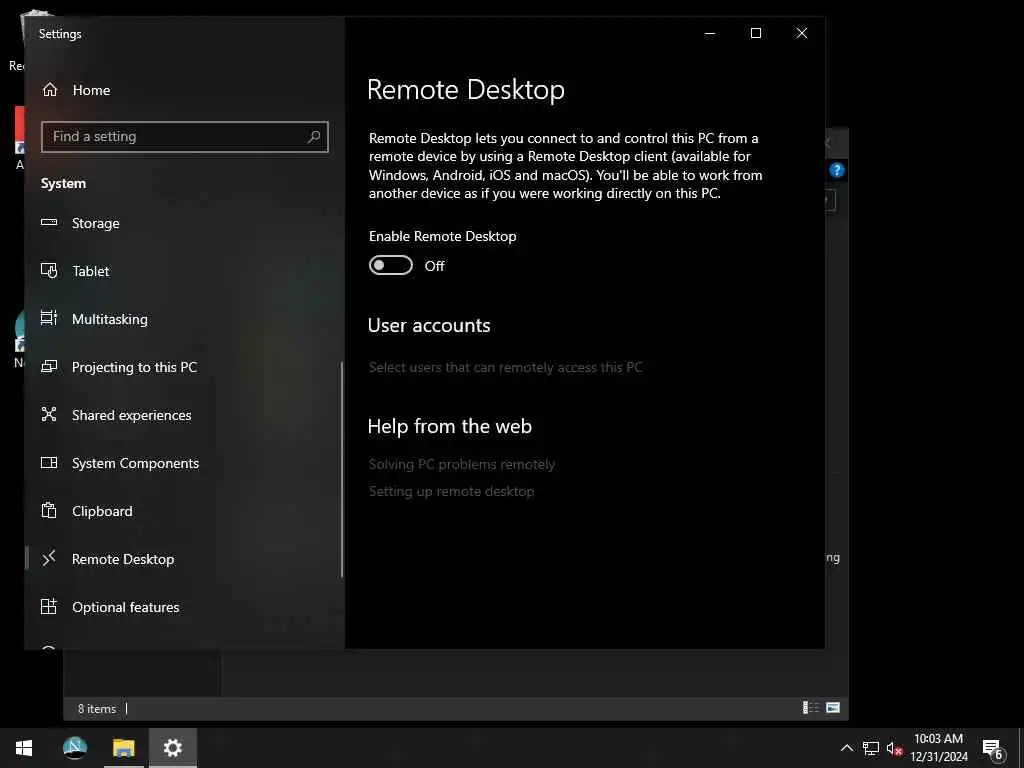Select Optional features in sidebar
The image size is (1024, 768).
[183, 607]
